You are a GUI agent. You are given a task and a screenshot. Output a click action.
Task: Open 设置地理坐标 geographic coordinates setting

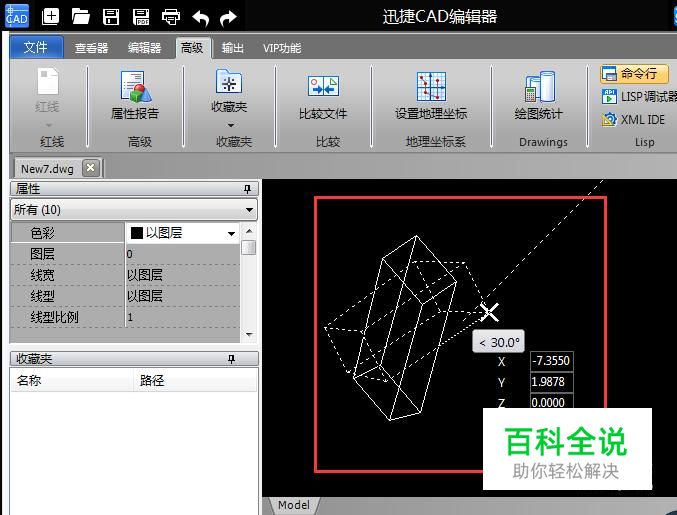431,96
